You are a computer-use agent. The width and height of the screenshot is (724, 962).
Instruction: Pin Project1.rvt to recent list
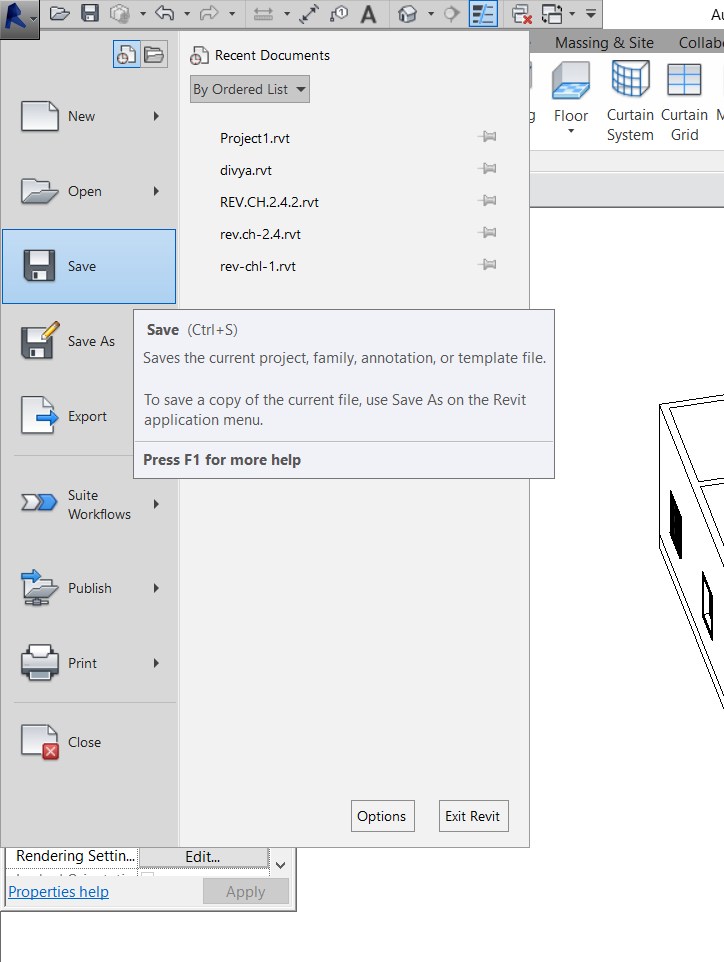(x=487, y=136)
